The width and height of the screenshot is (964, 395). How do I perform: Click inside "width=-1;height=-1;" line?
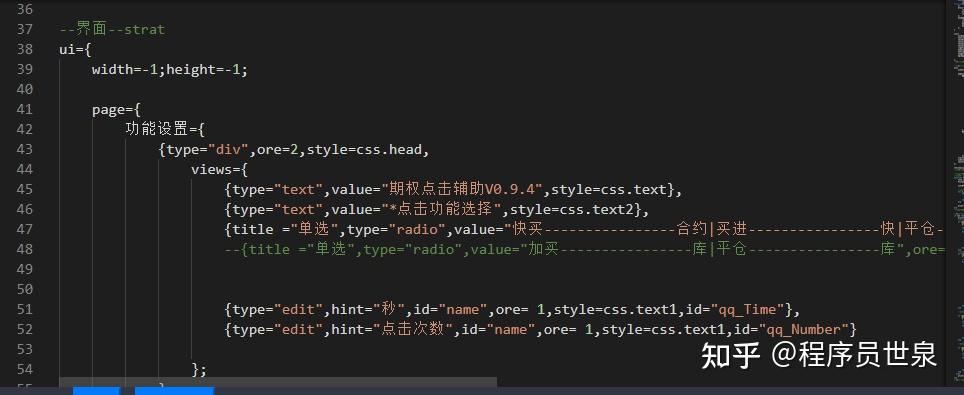tap(170, 70)
